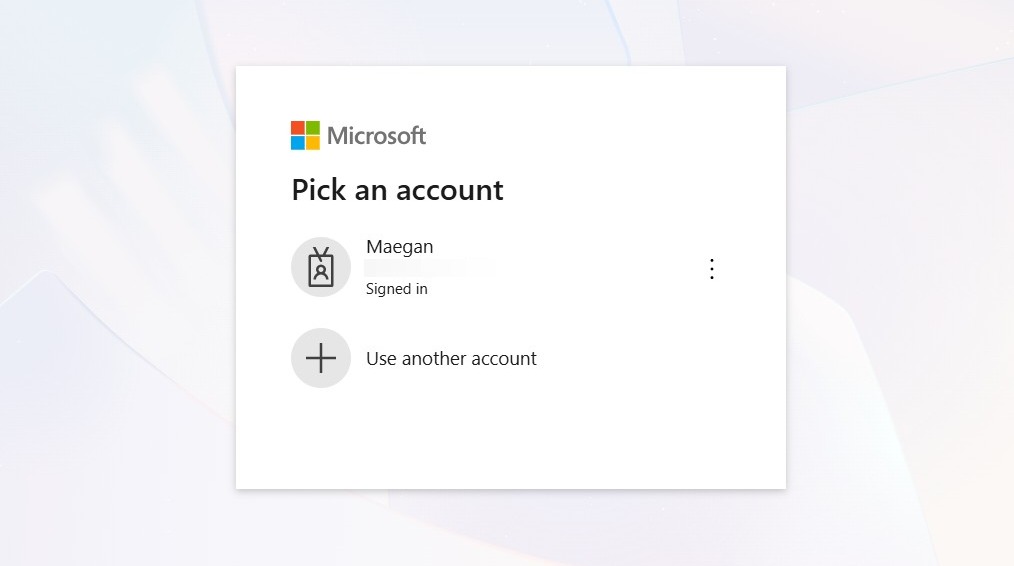Click blank white area below Use another account

(x=511, y=440)
